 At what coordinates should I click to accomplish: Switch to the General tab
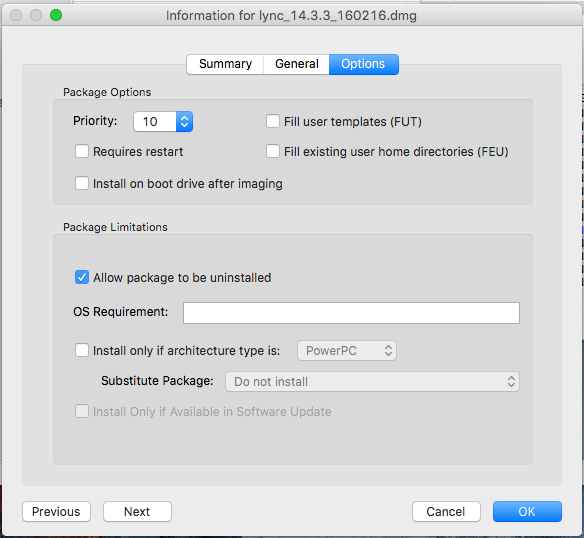(296, 64)
